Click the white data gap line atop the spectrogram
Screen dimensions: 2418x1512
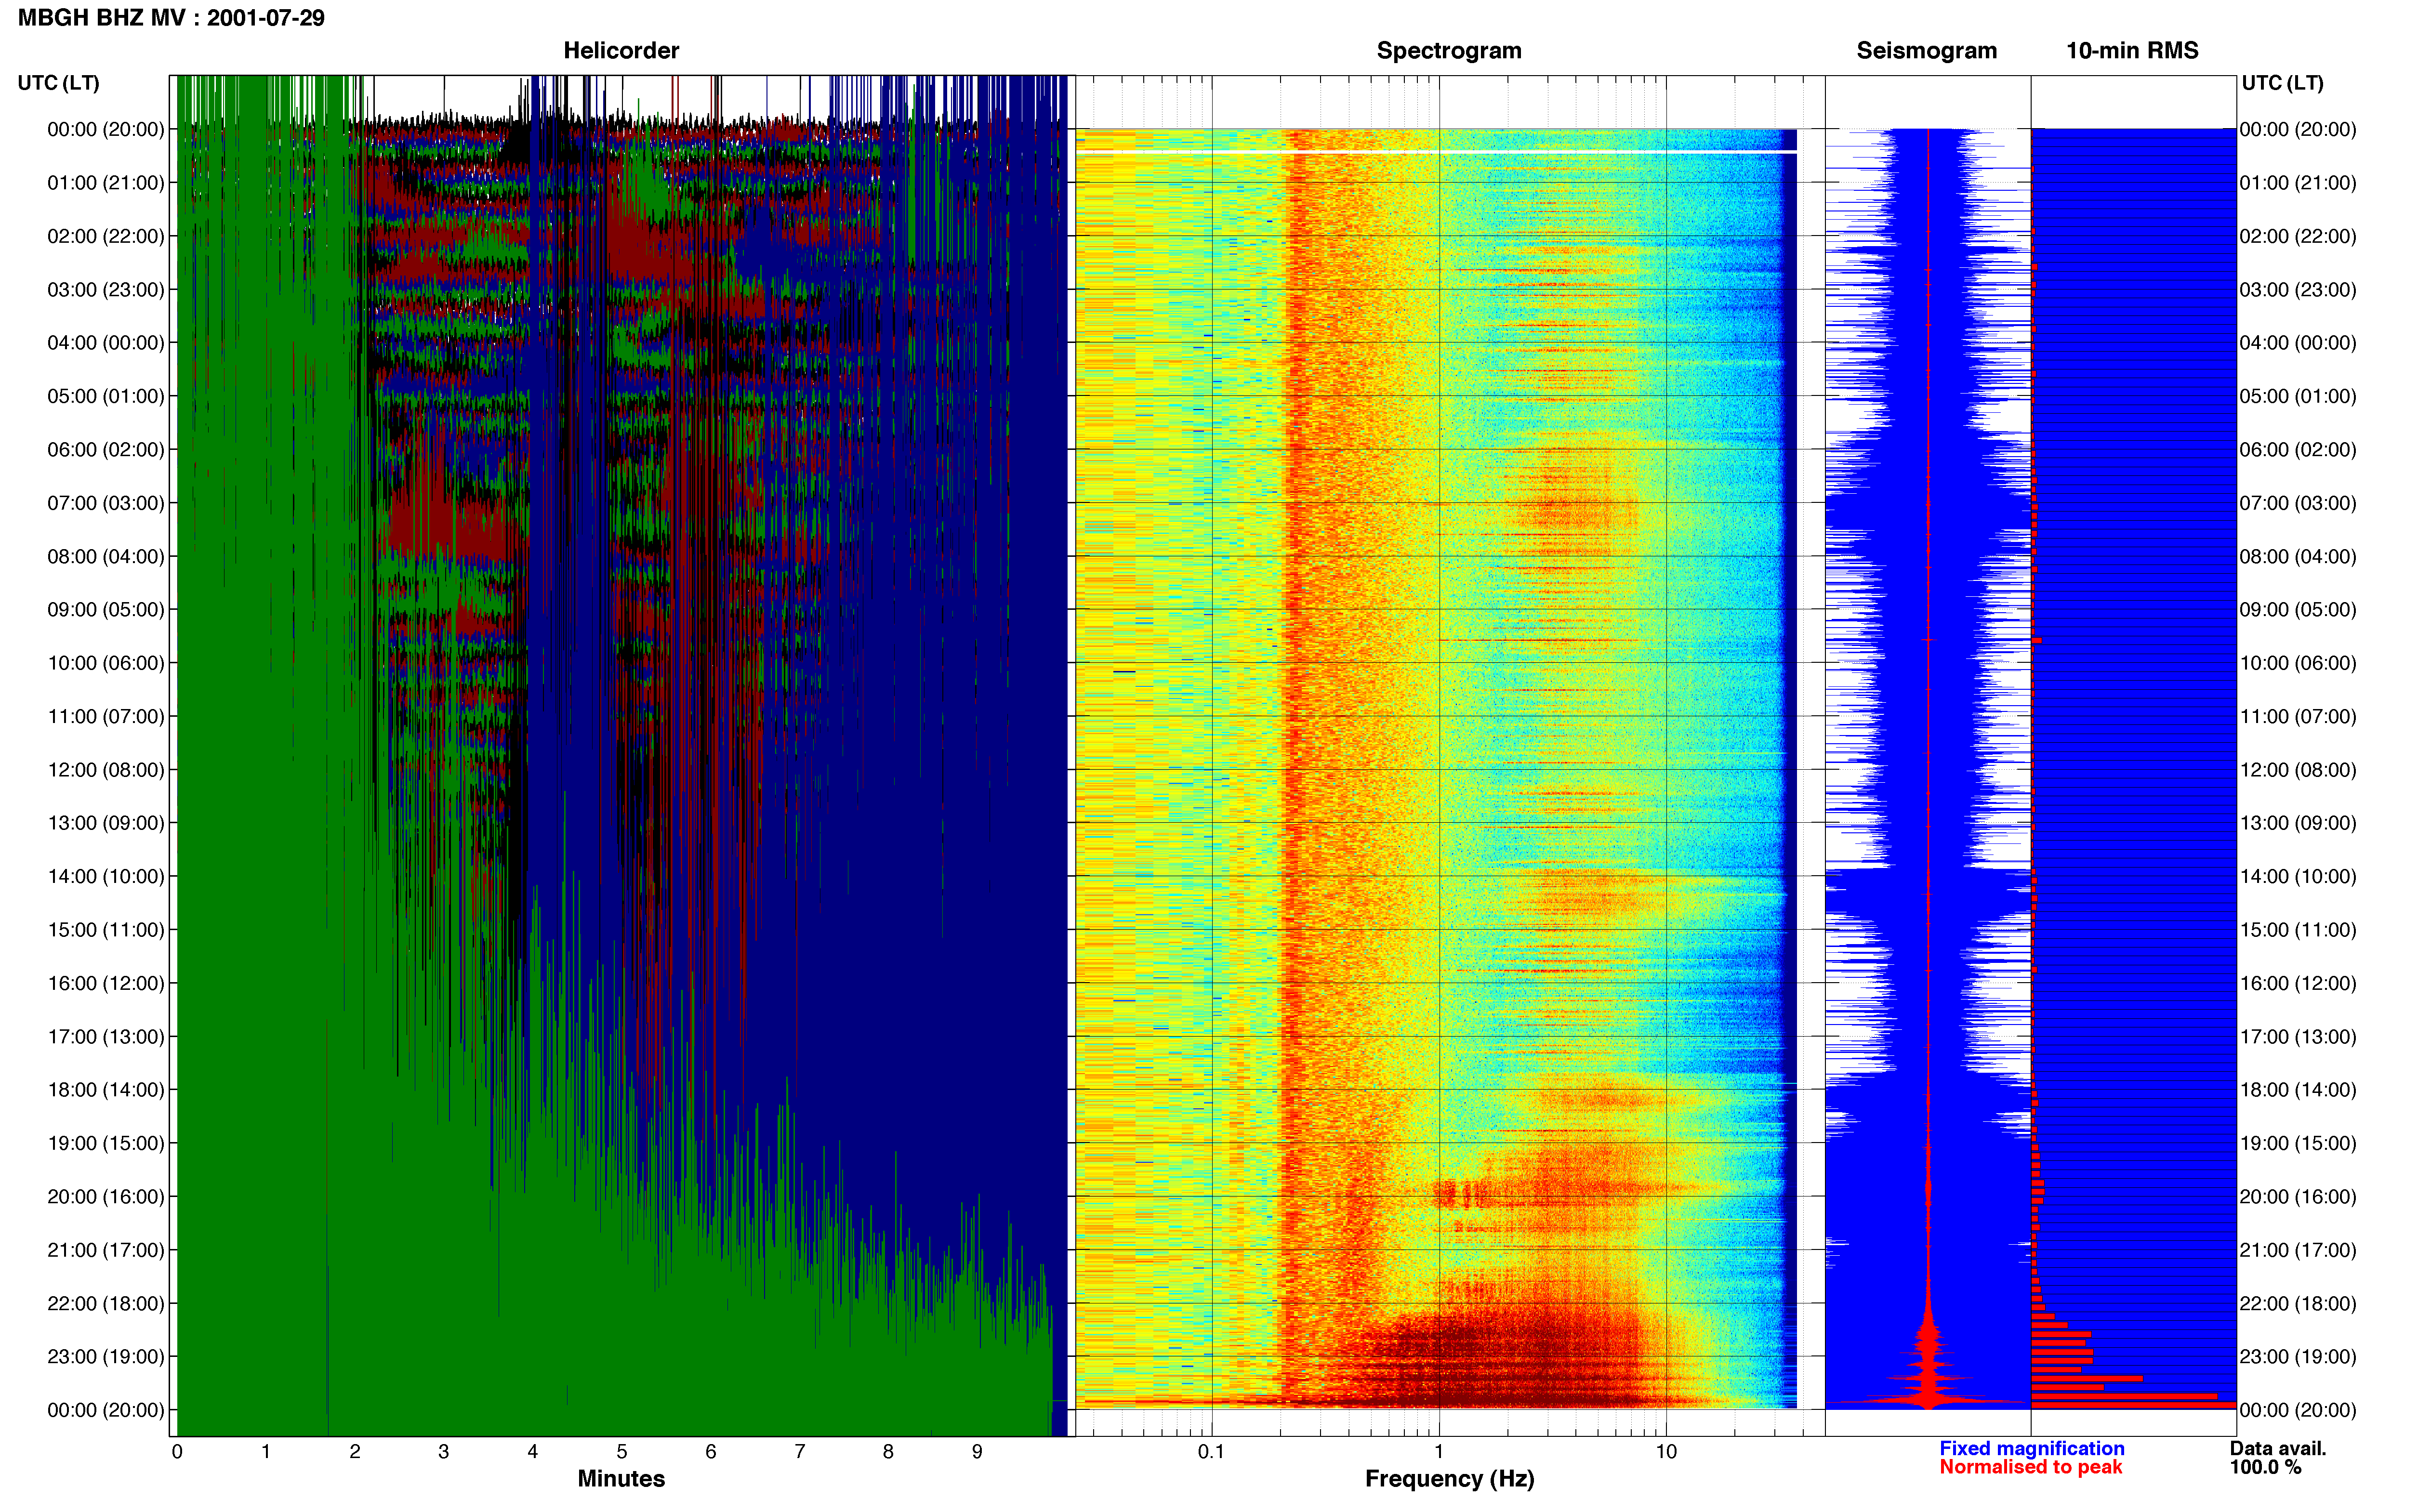(x=1436, y=152)
